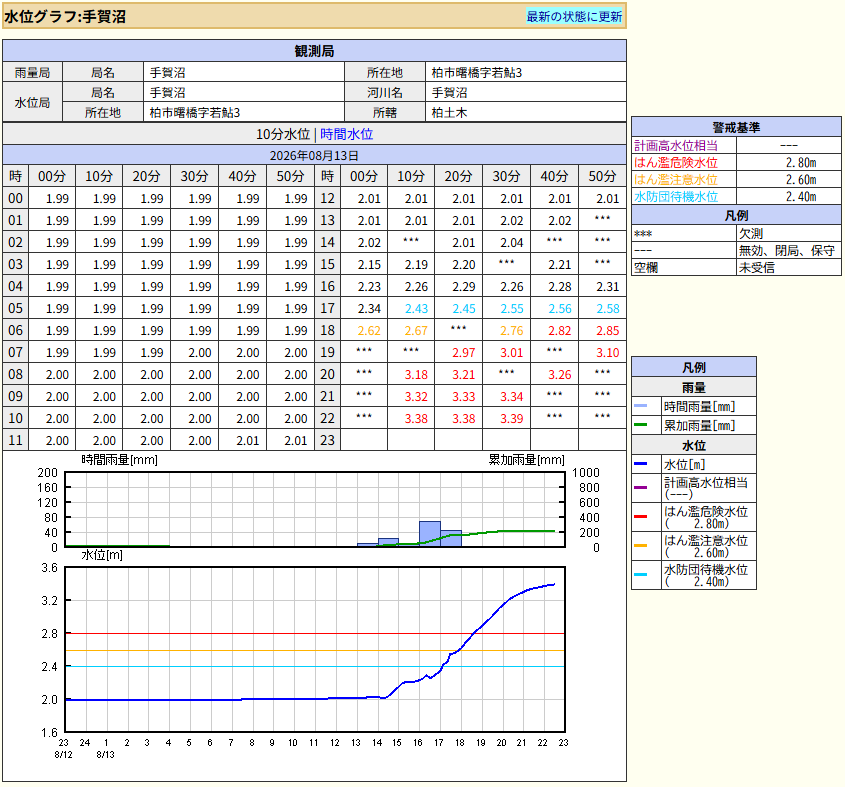Click the 欠測 legend entry
Screen dimensions: 845x787
[750, 233]
